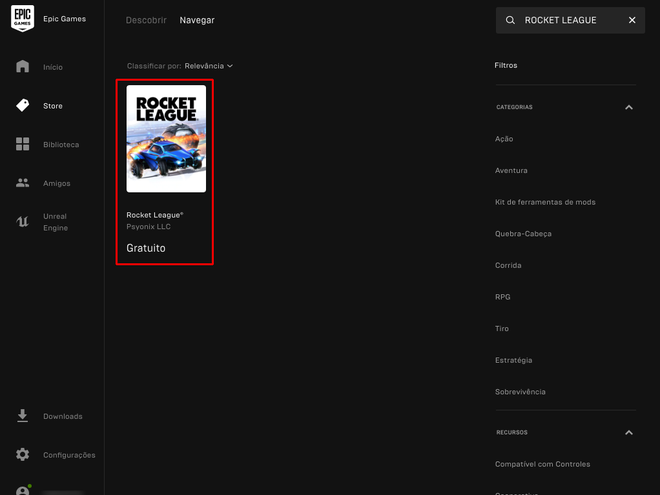660x495 pixels.
Task: Clear the ROCKET LEAGUE search text
Action: pyautogui.click(x=632, y=20)
